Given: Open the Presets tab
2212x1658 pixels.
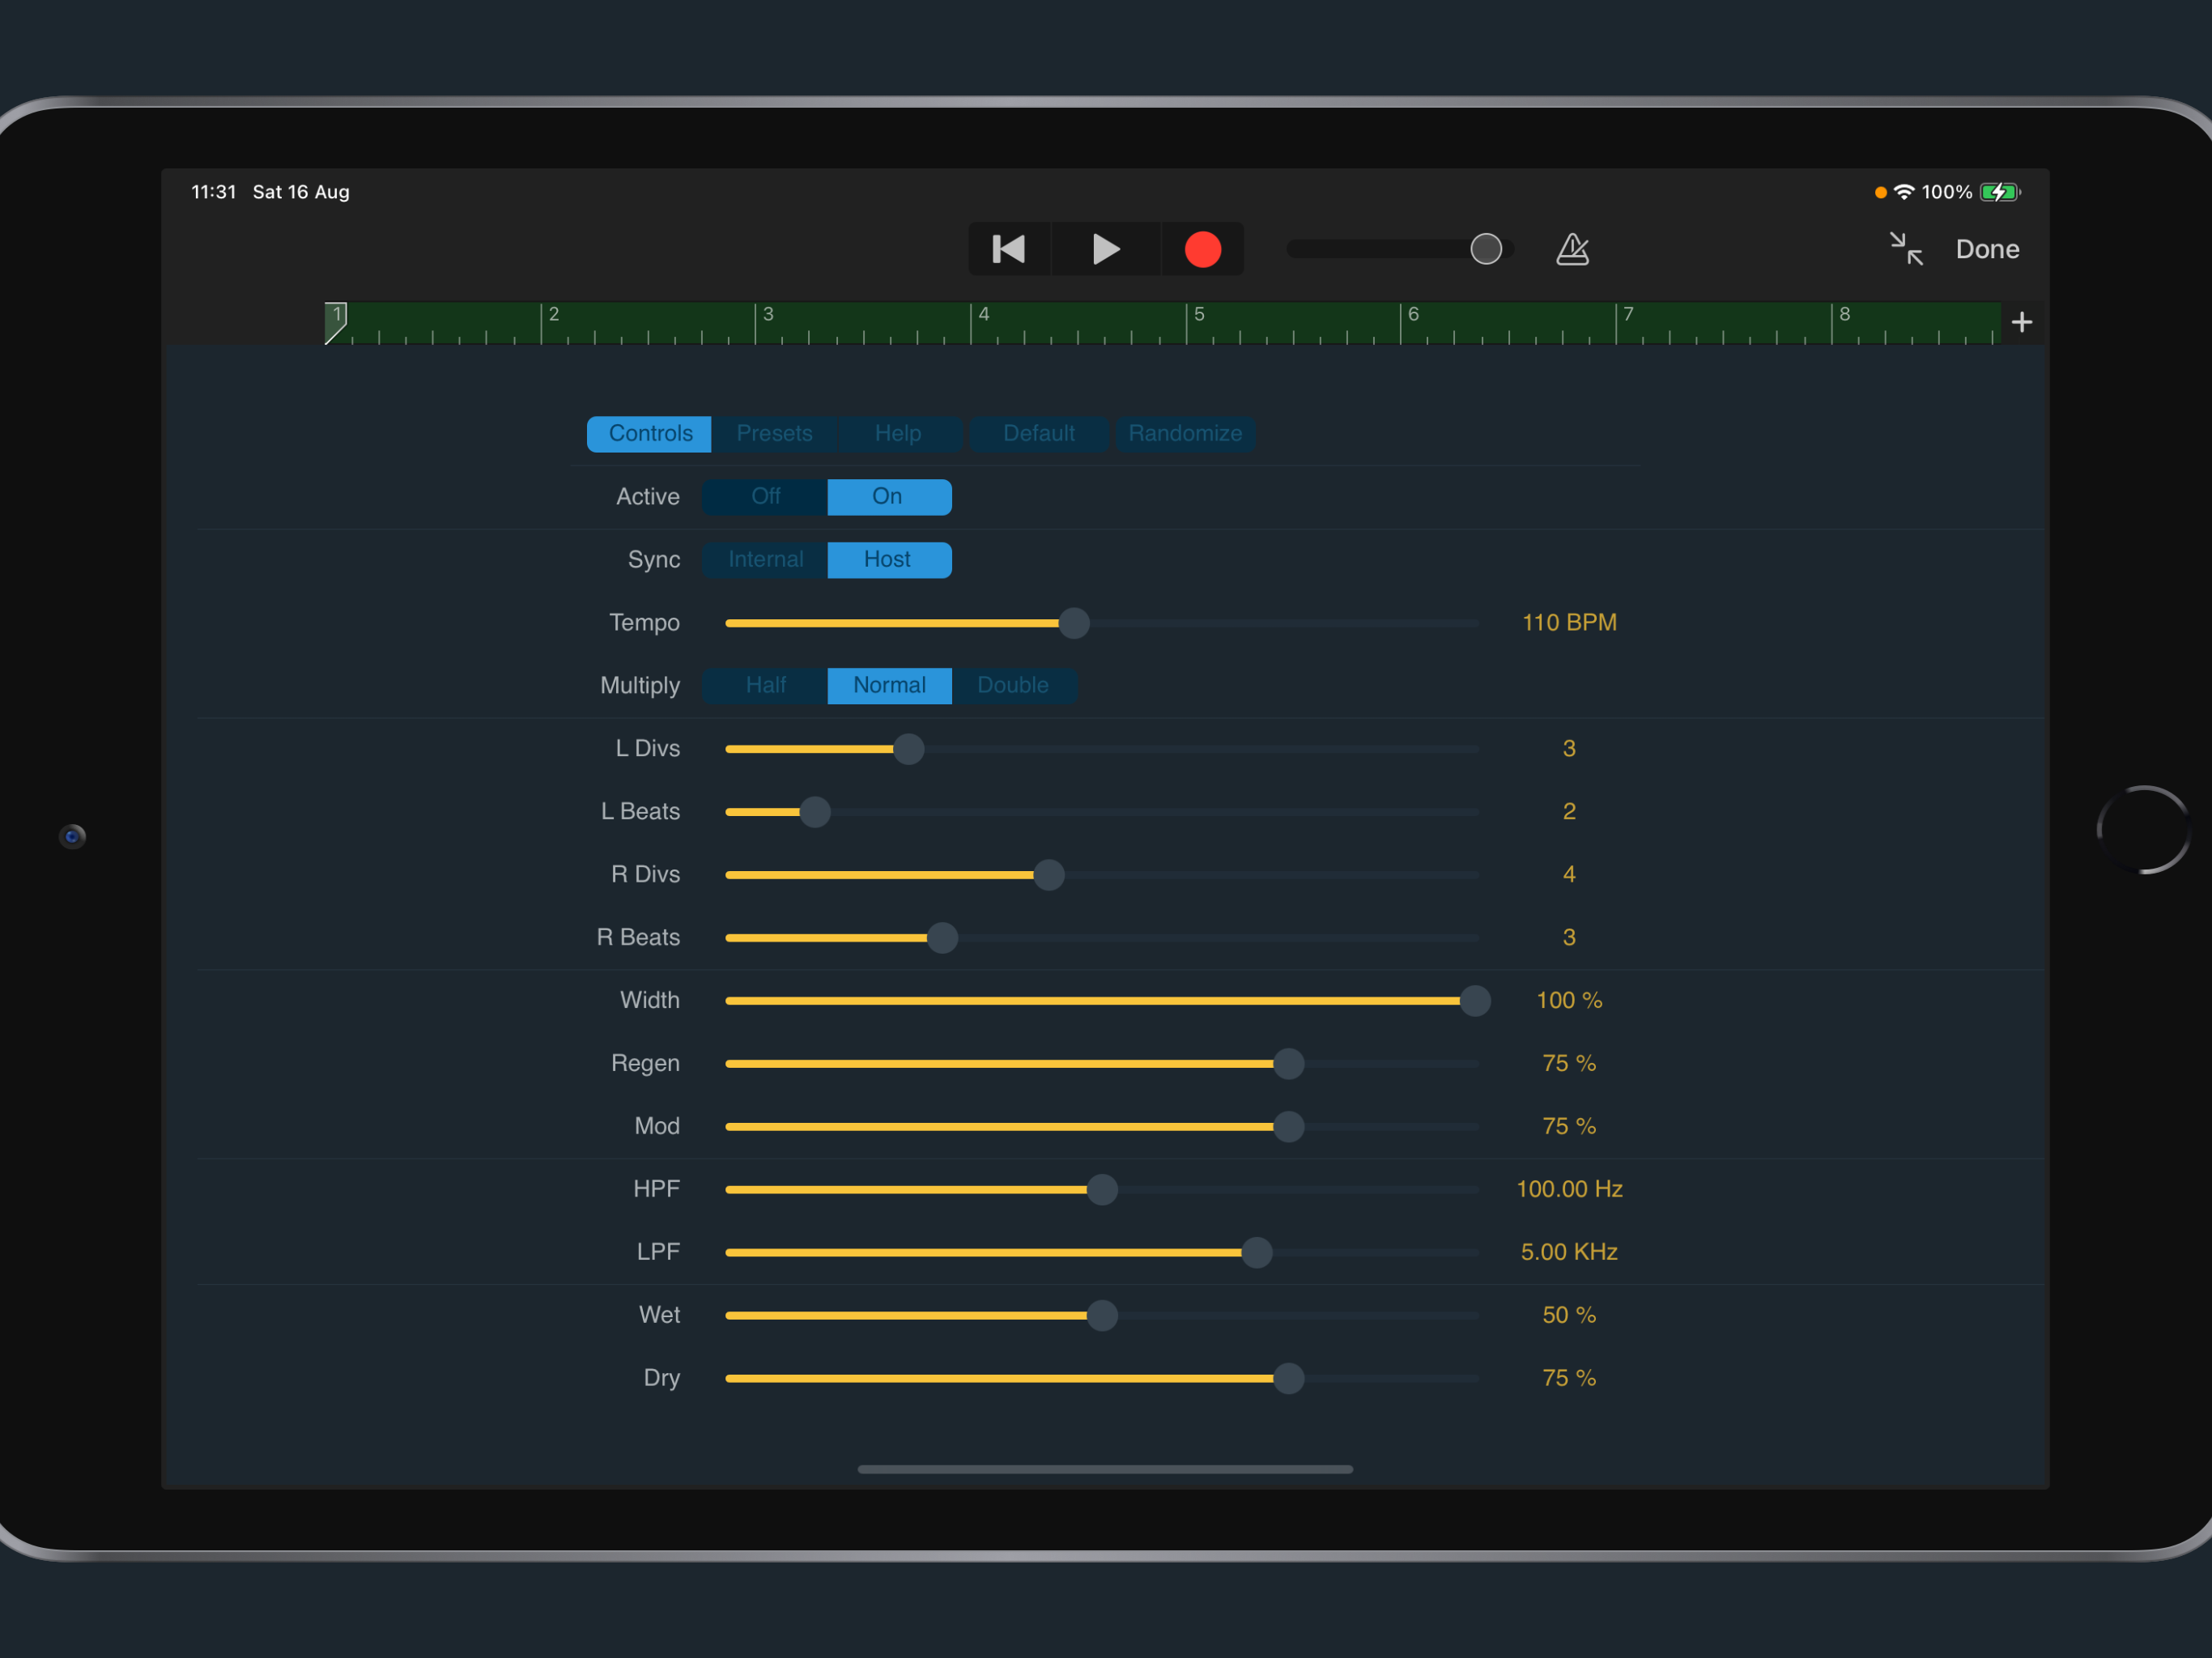Looking at the screenshot, I should [774, 433].
